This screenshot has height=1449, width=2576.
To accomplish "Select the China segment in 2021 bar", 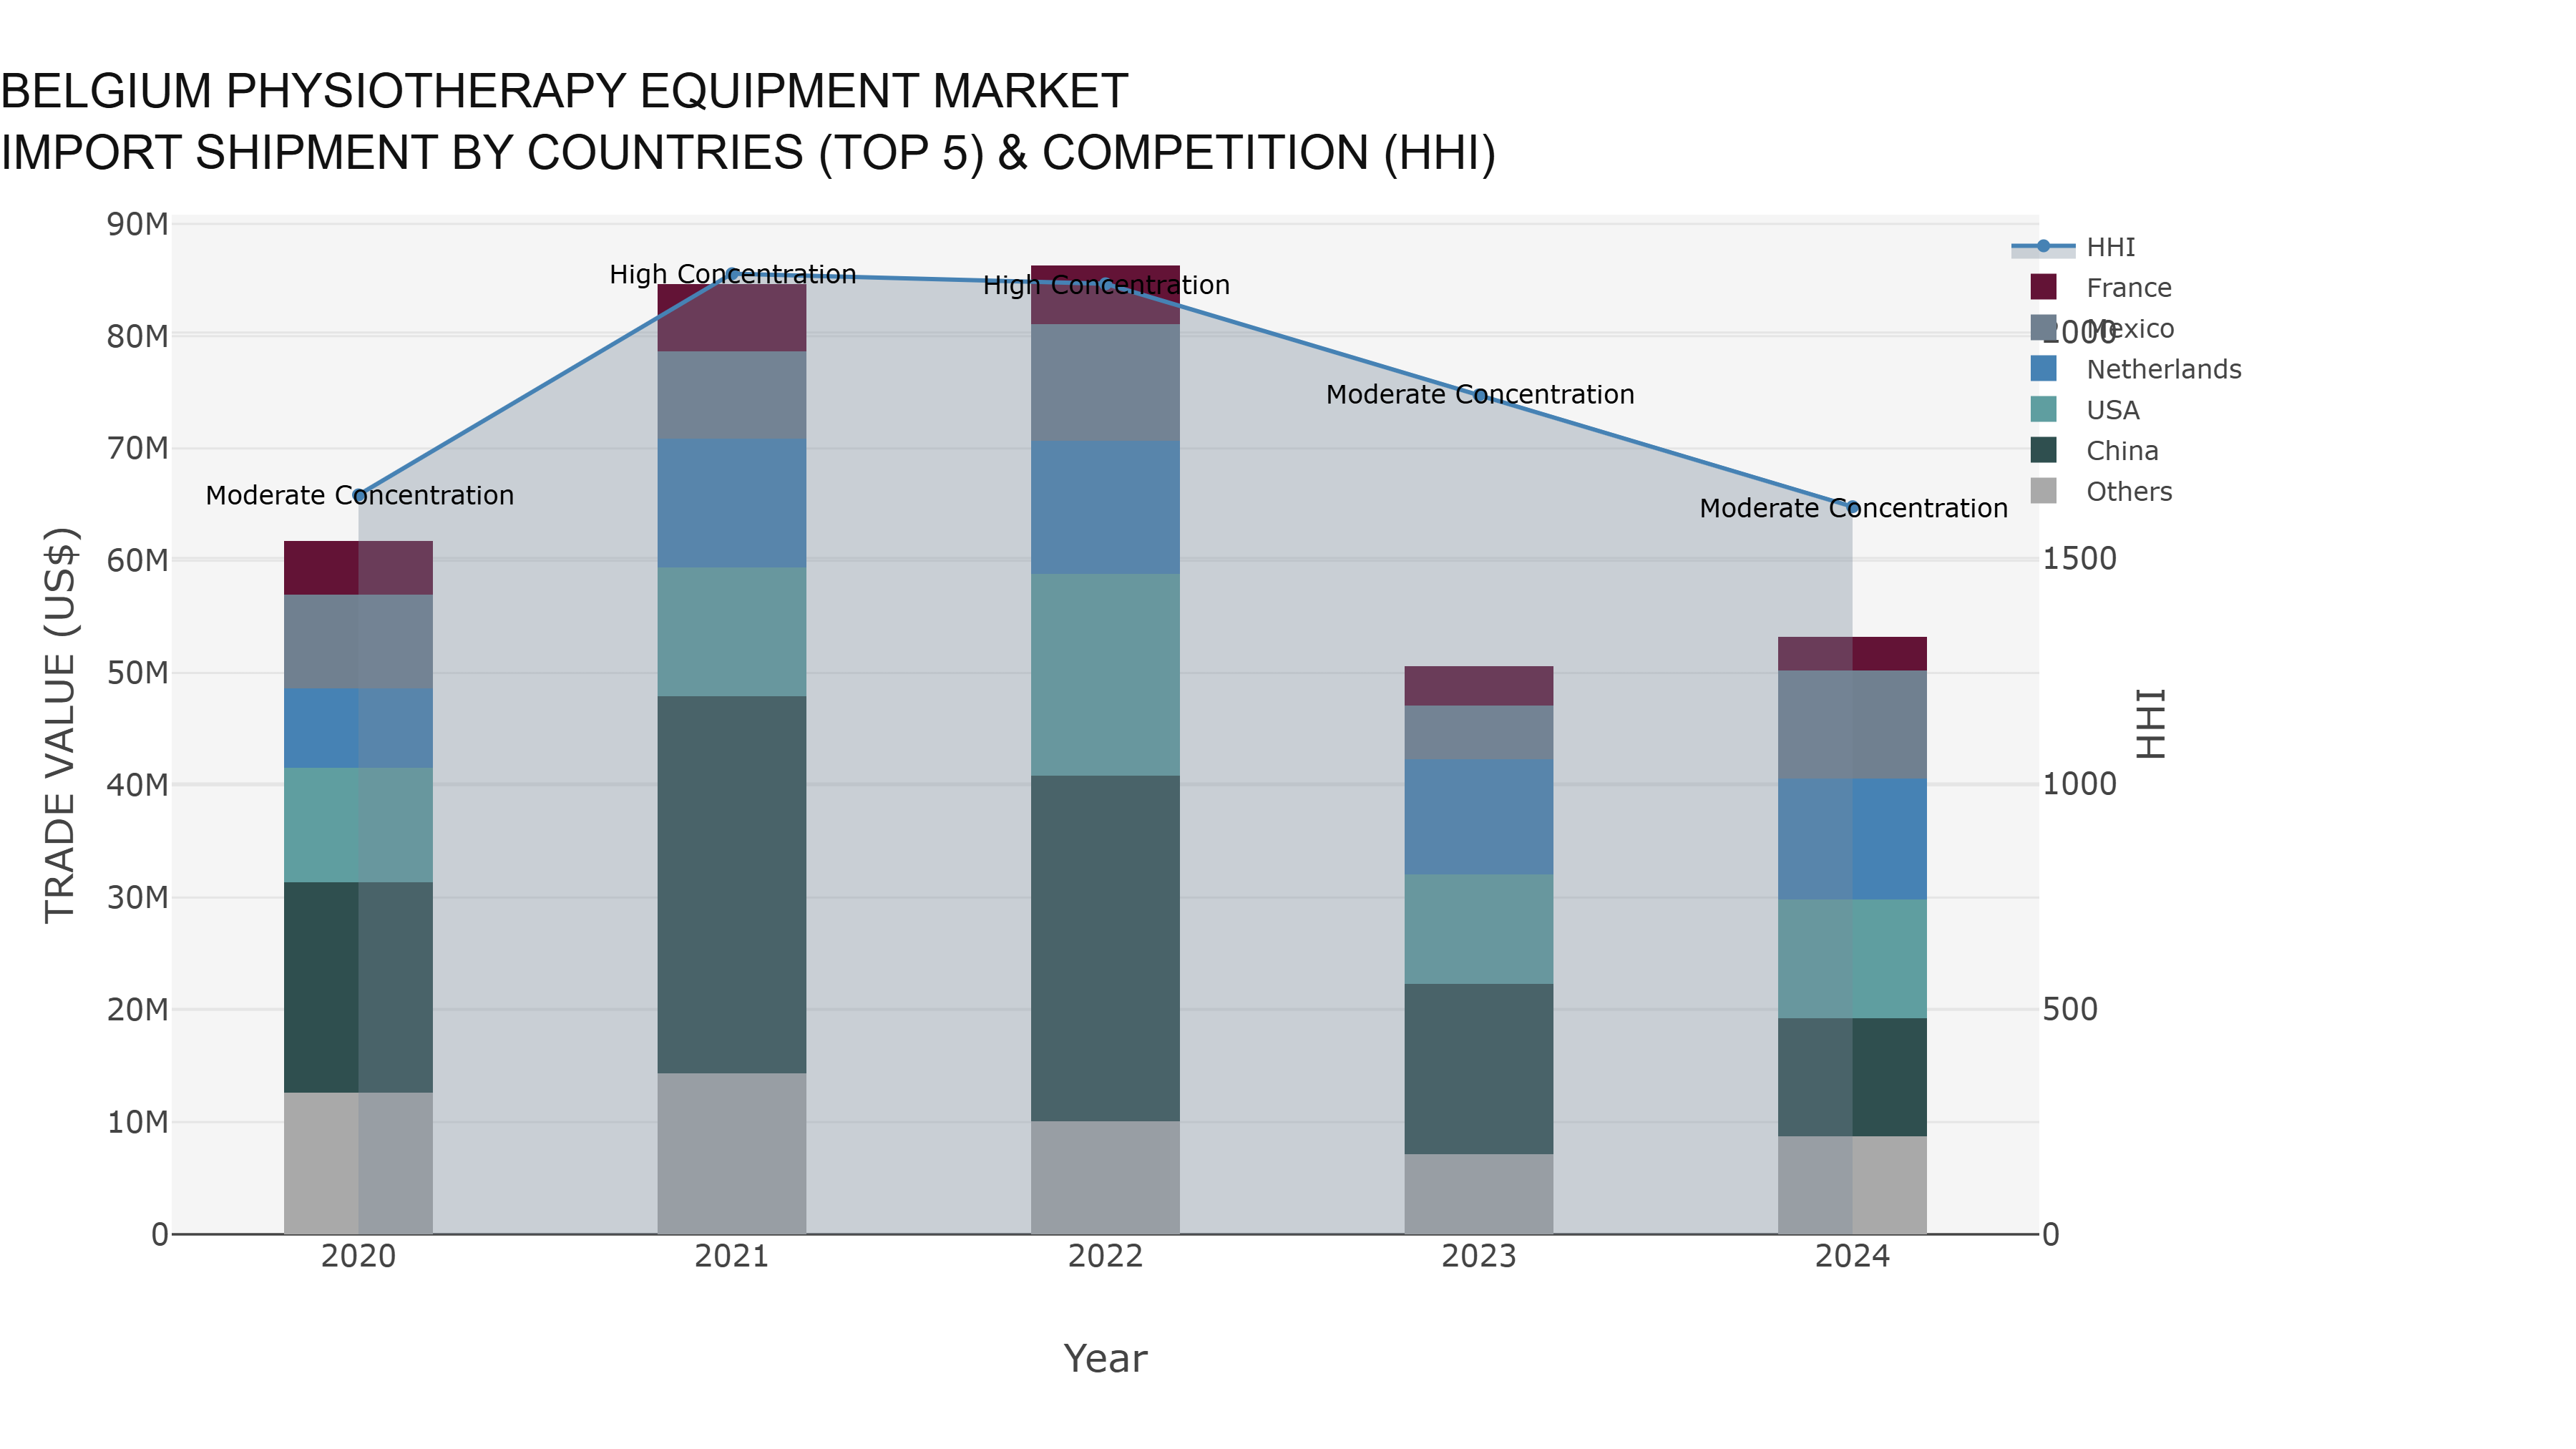I will tap(732, 885).
